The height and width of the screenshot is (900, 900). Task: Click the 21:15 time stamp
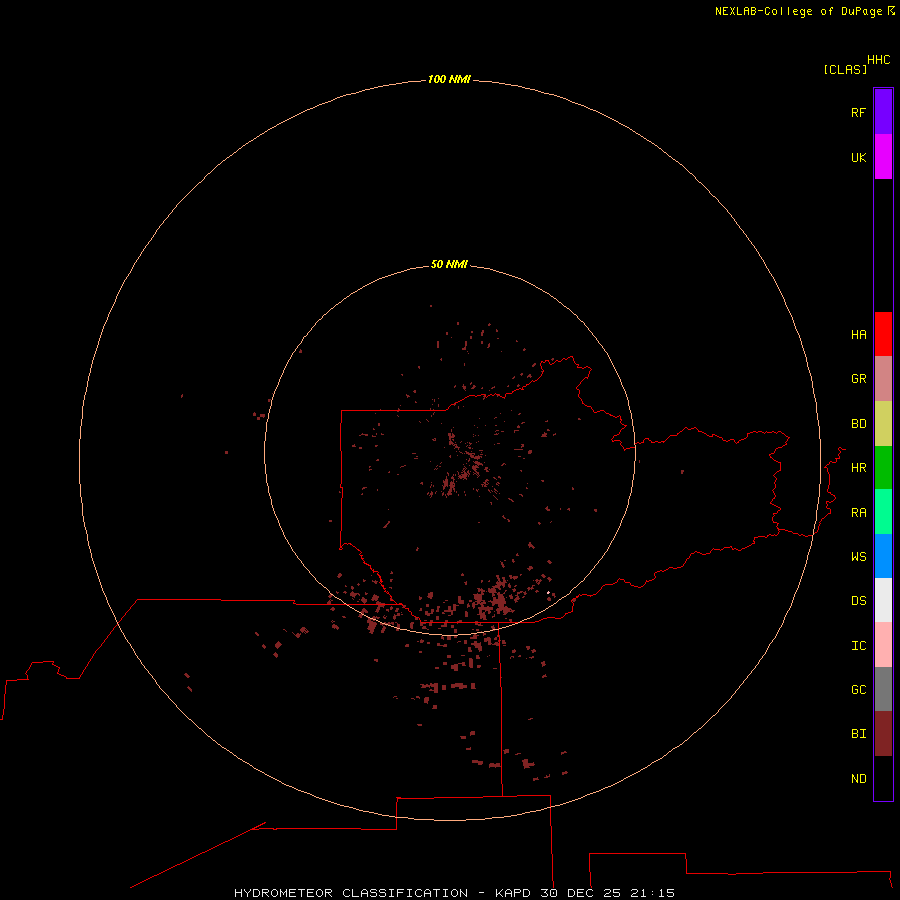pyautogui.click(x=652, y=893)
